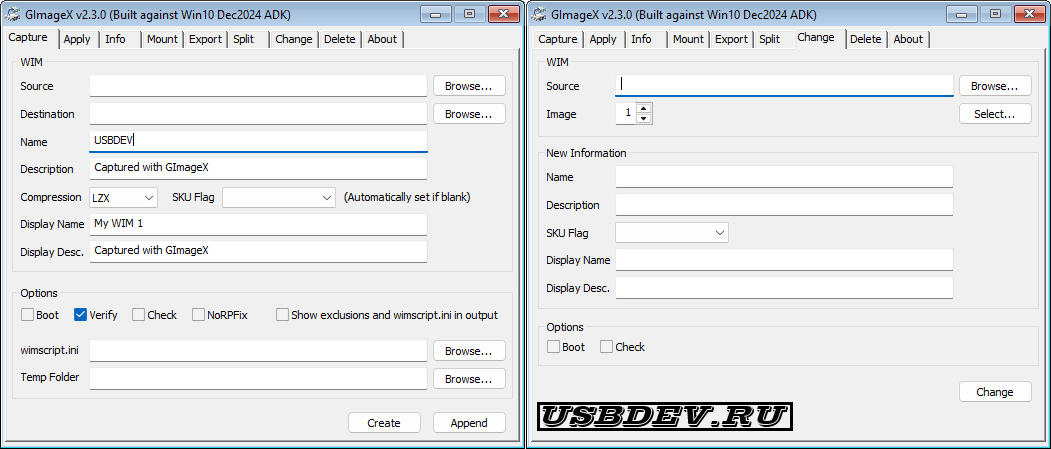Screen dimensions: 1051x449
Task: Click the Name field containing USBDEV
Action: 258,141
